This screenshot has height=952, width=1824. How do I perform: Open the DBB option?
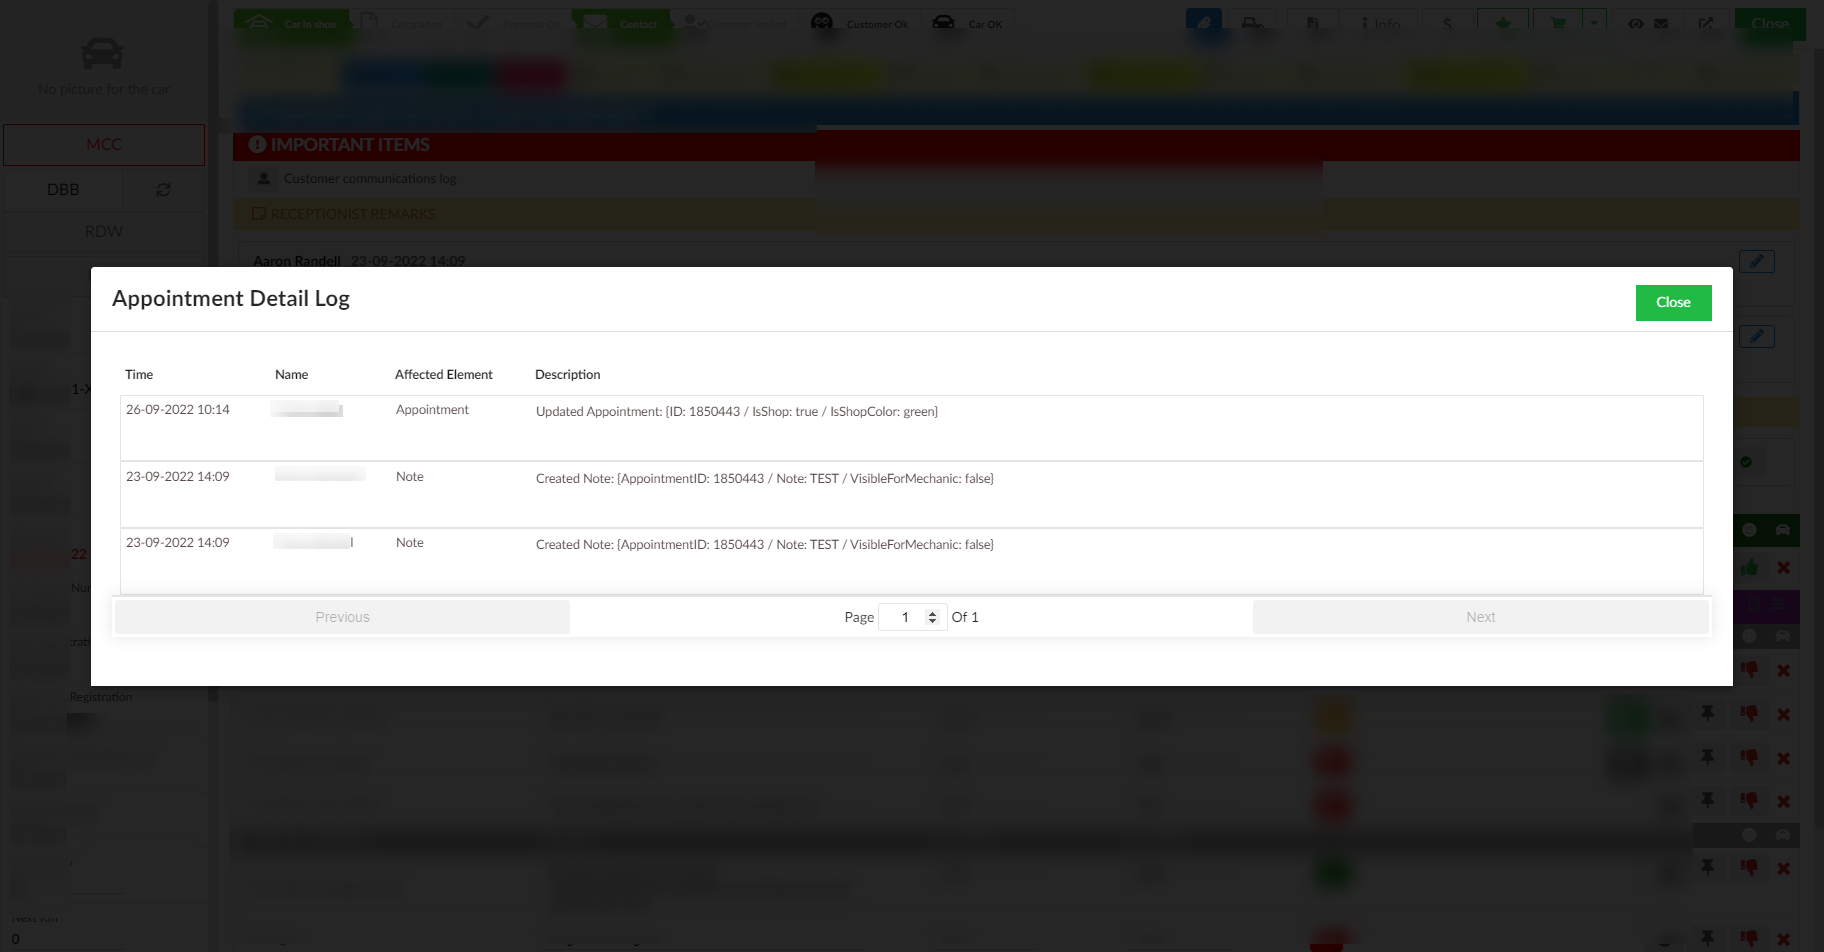click(63, 190)
